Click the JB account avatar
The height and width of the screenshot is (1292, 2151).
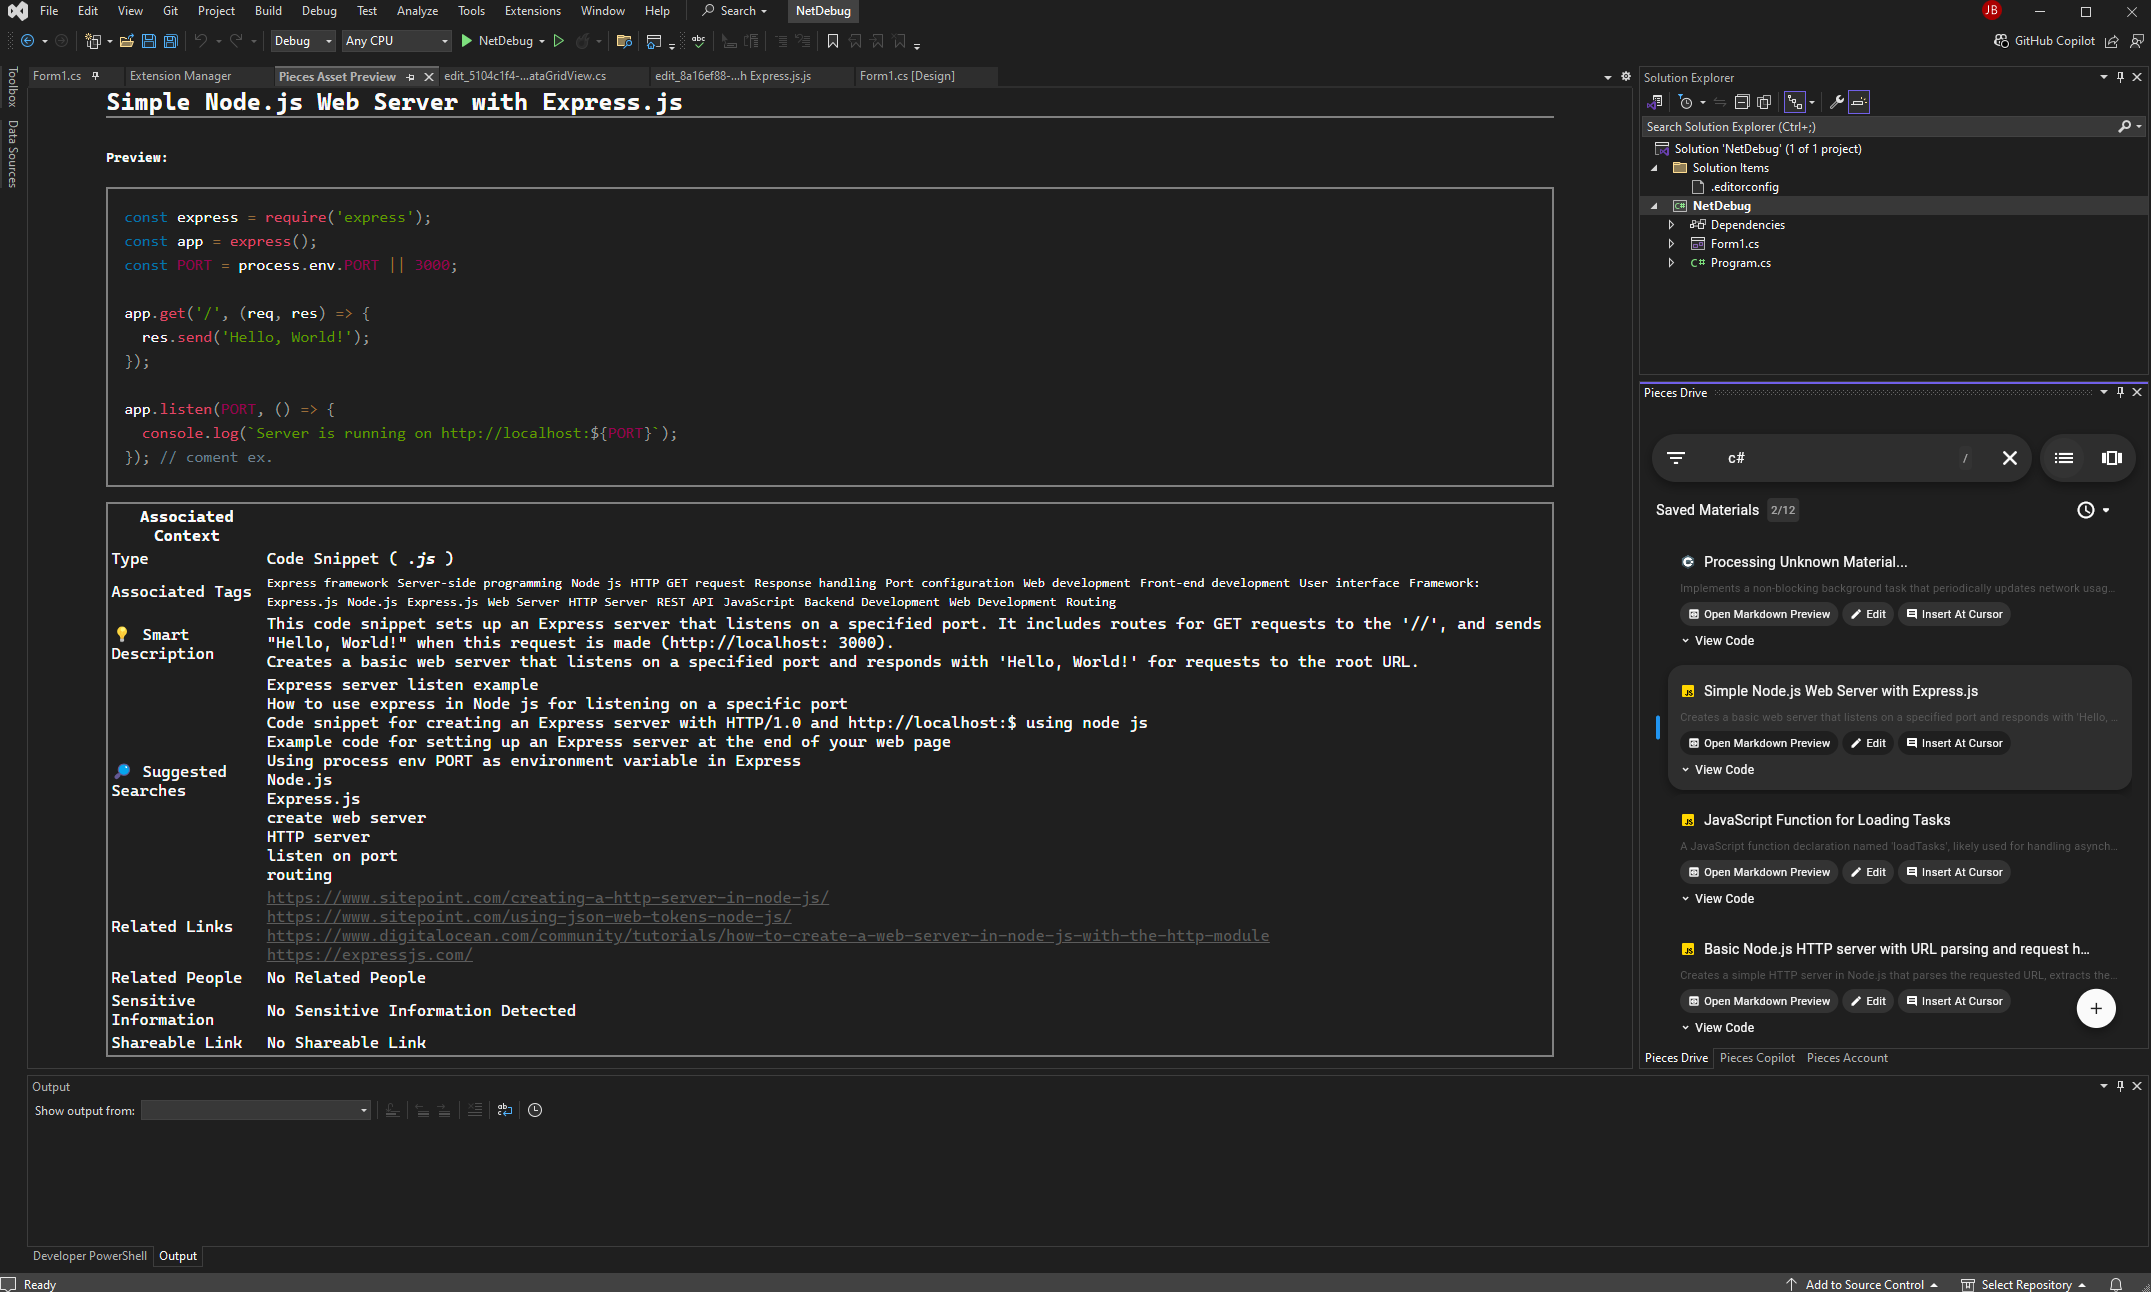[x=1991, y=11]
